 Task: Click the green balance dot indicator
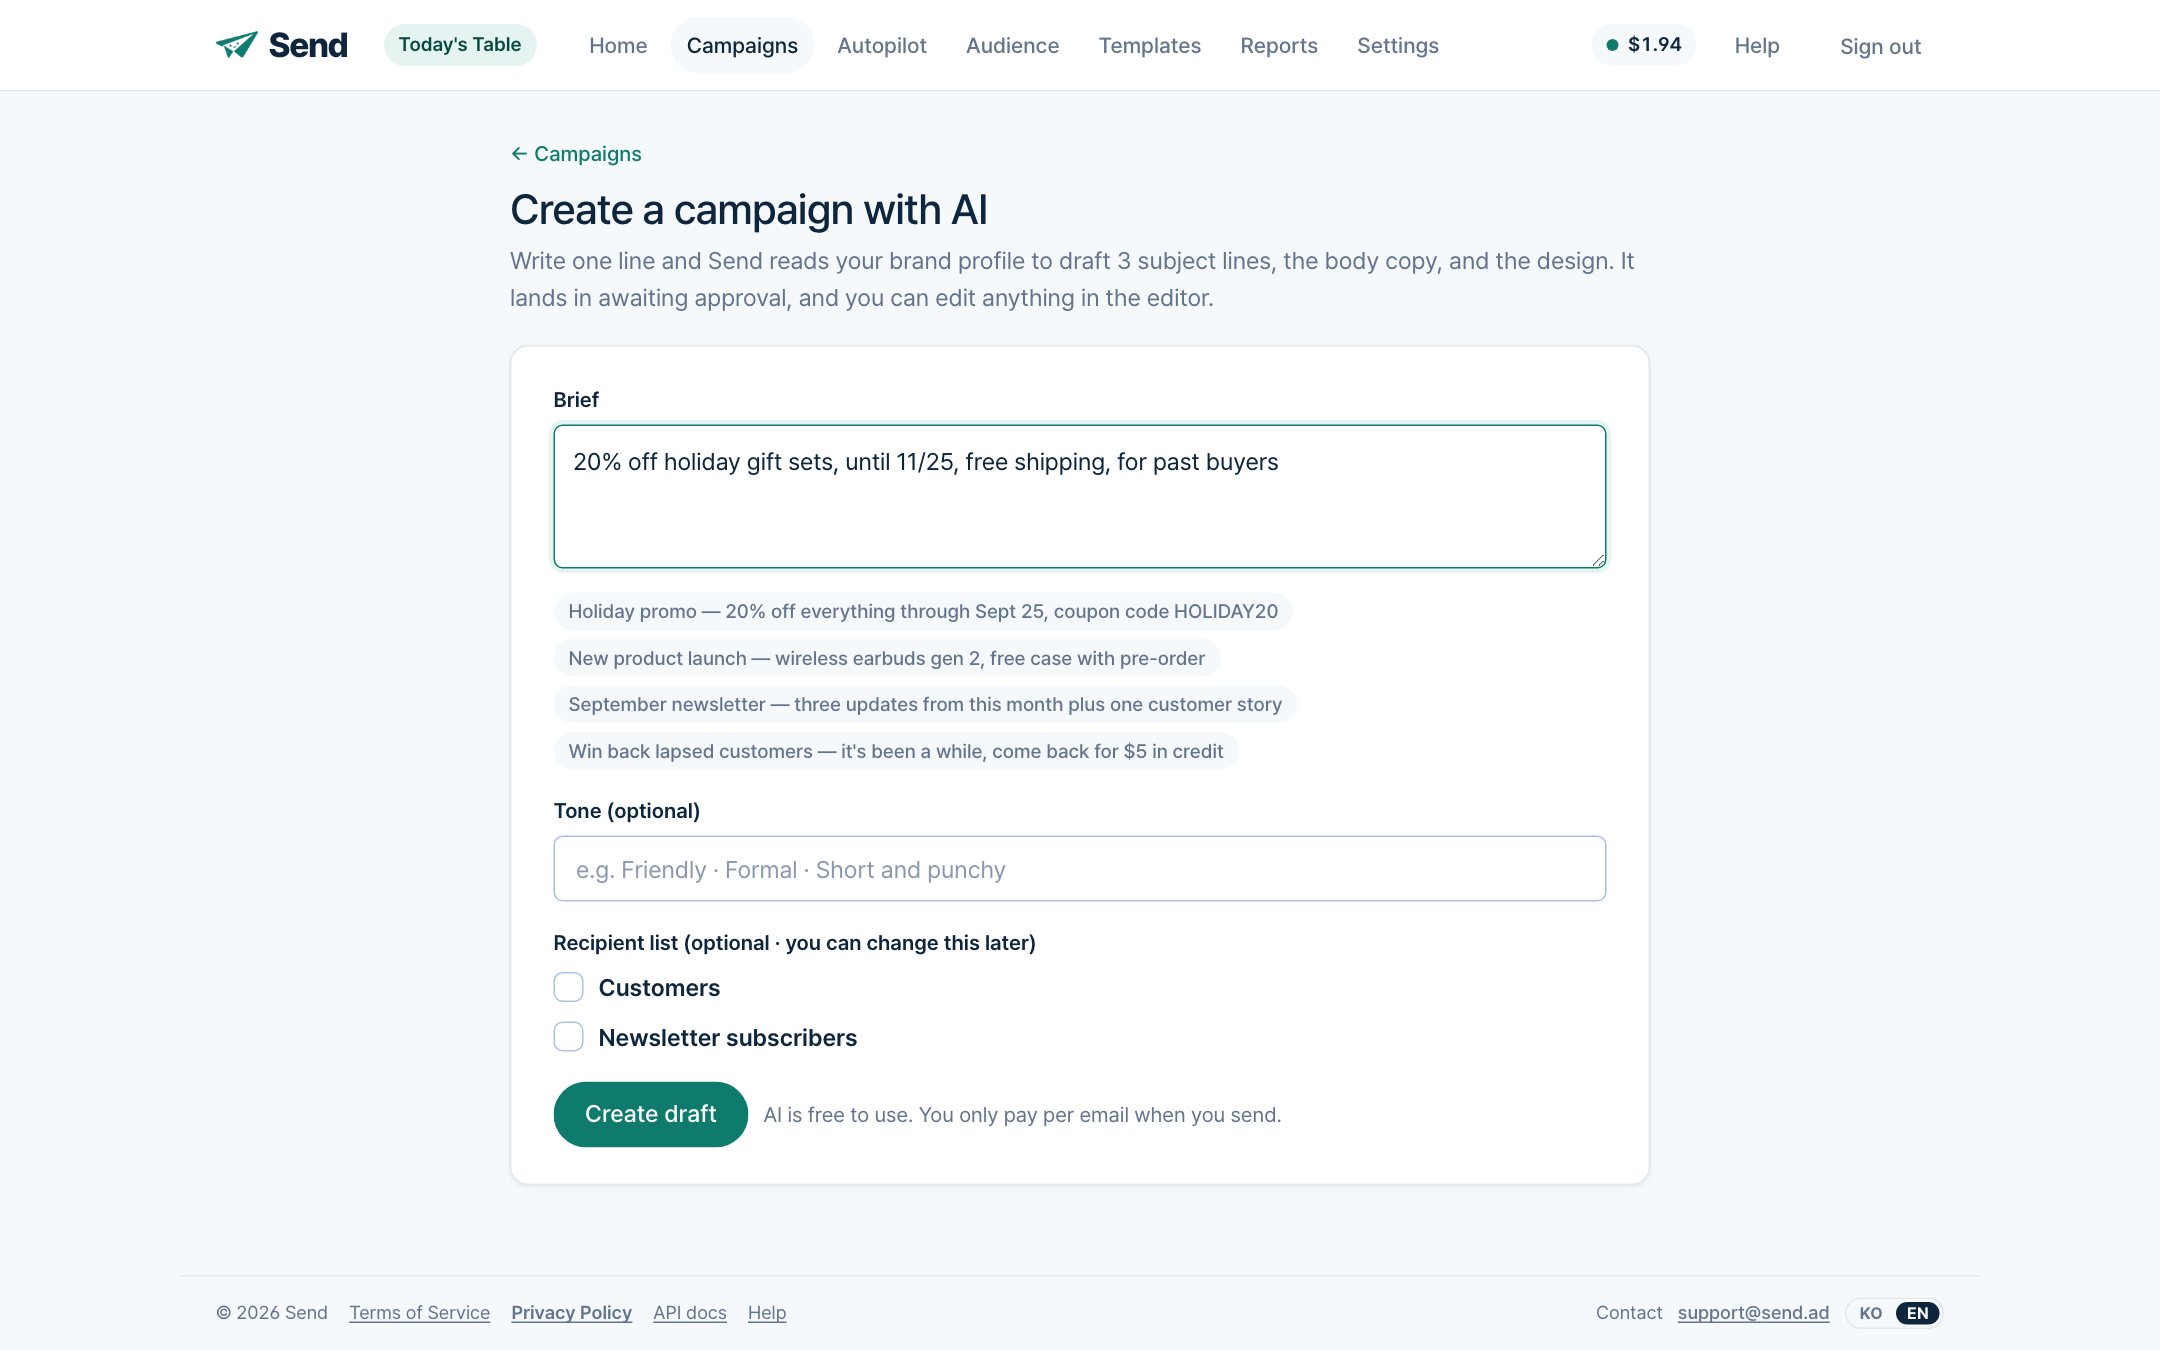[1612, 45]
